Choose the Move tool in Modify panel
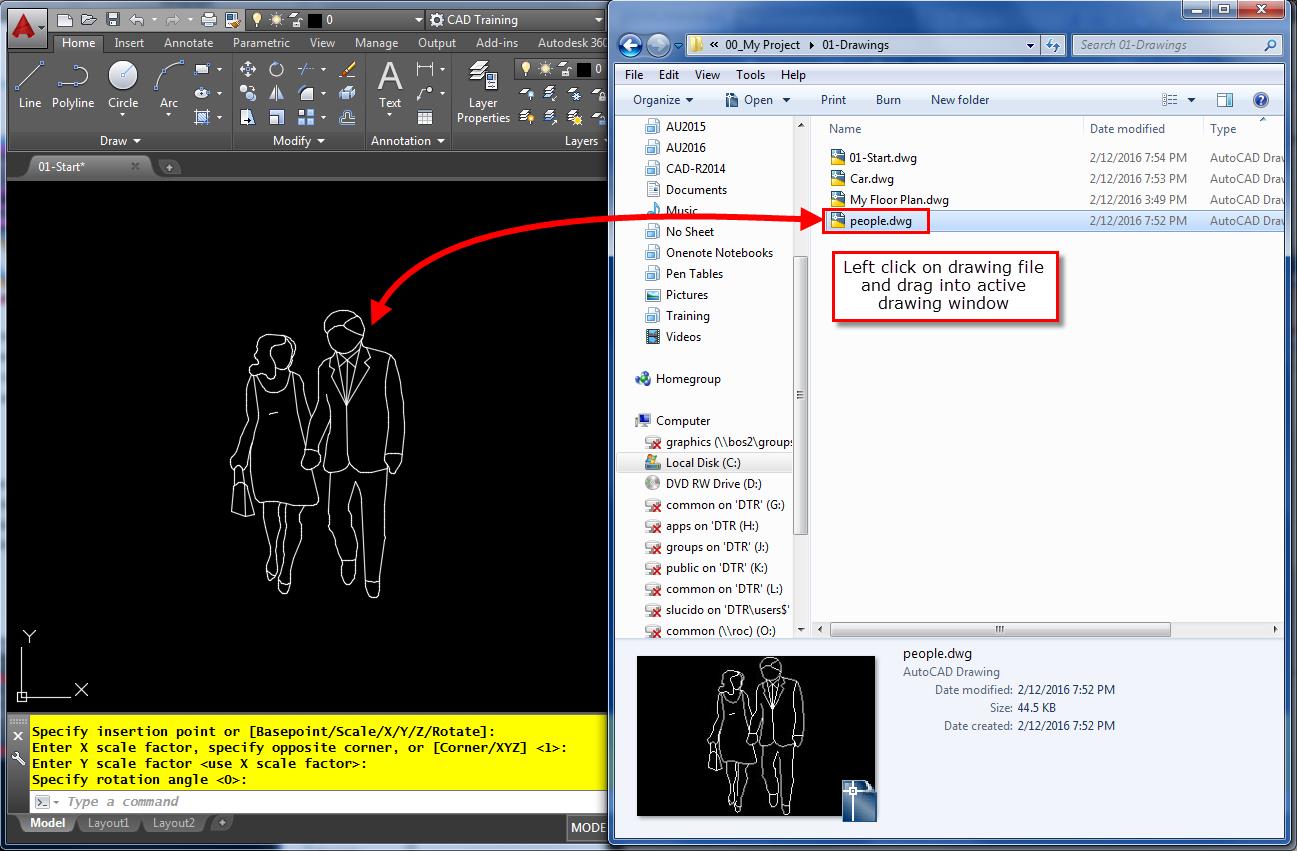The image size is (1297, 851). (x=248, y=69)
